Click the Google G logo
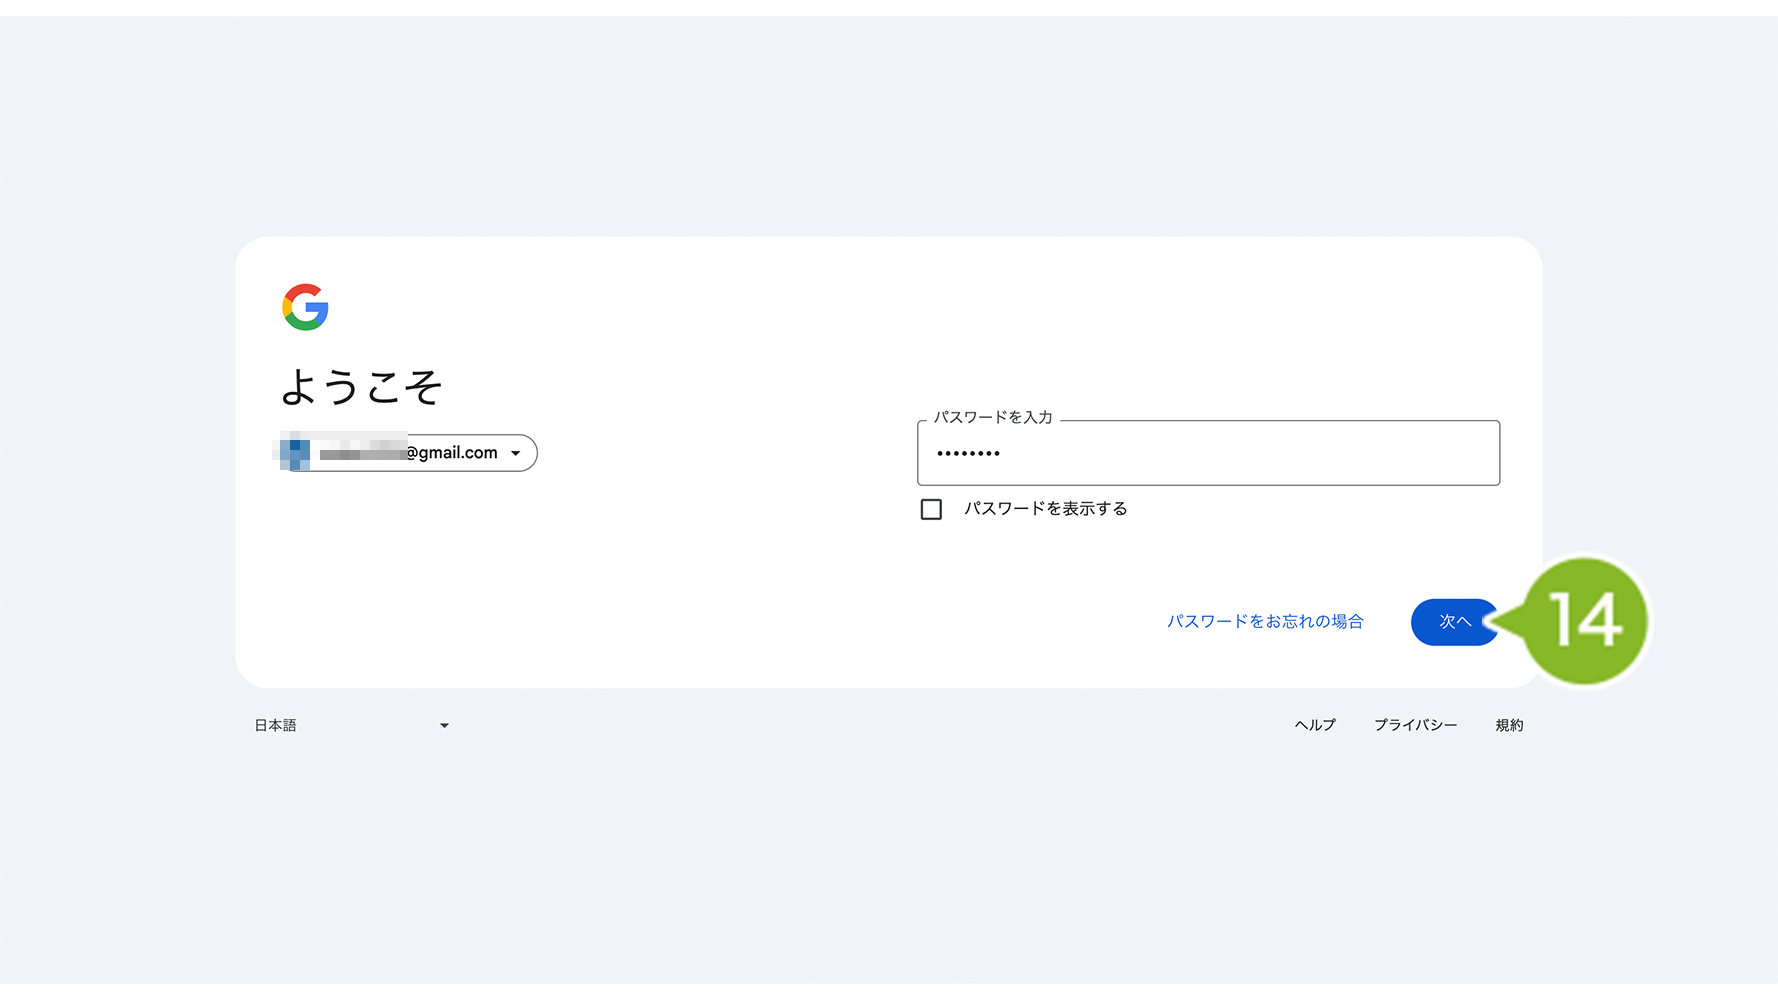 [305, 307]
